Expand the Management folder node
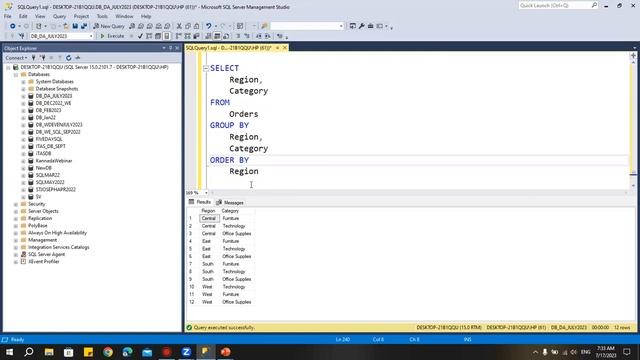The image size is (640, 360). (x=16, y=240)
